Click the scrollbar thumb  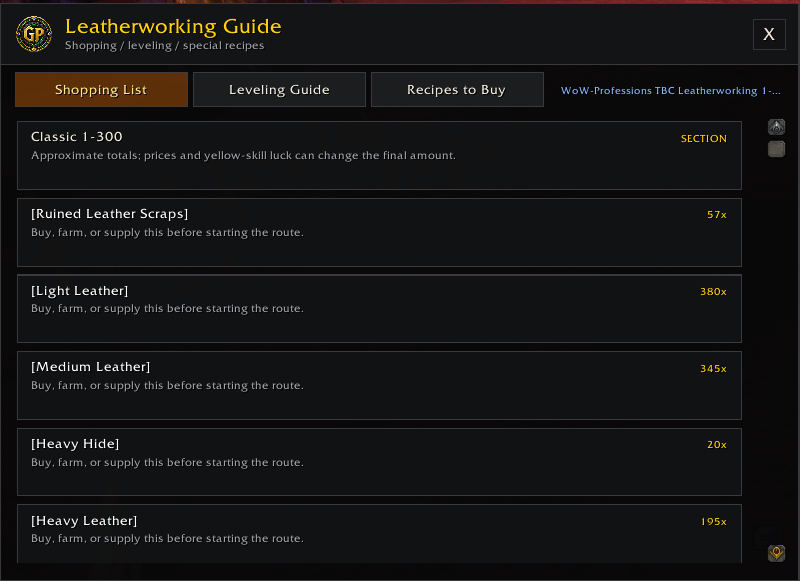click(x=776, y=149)
